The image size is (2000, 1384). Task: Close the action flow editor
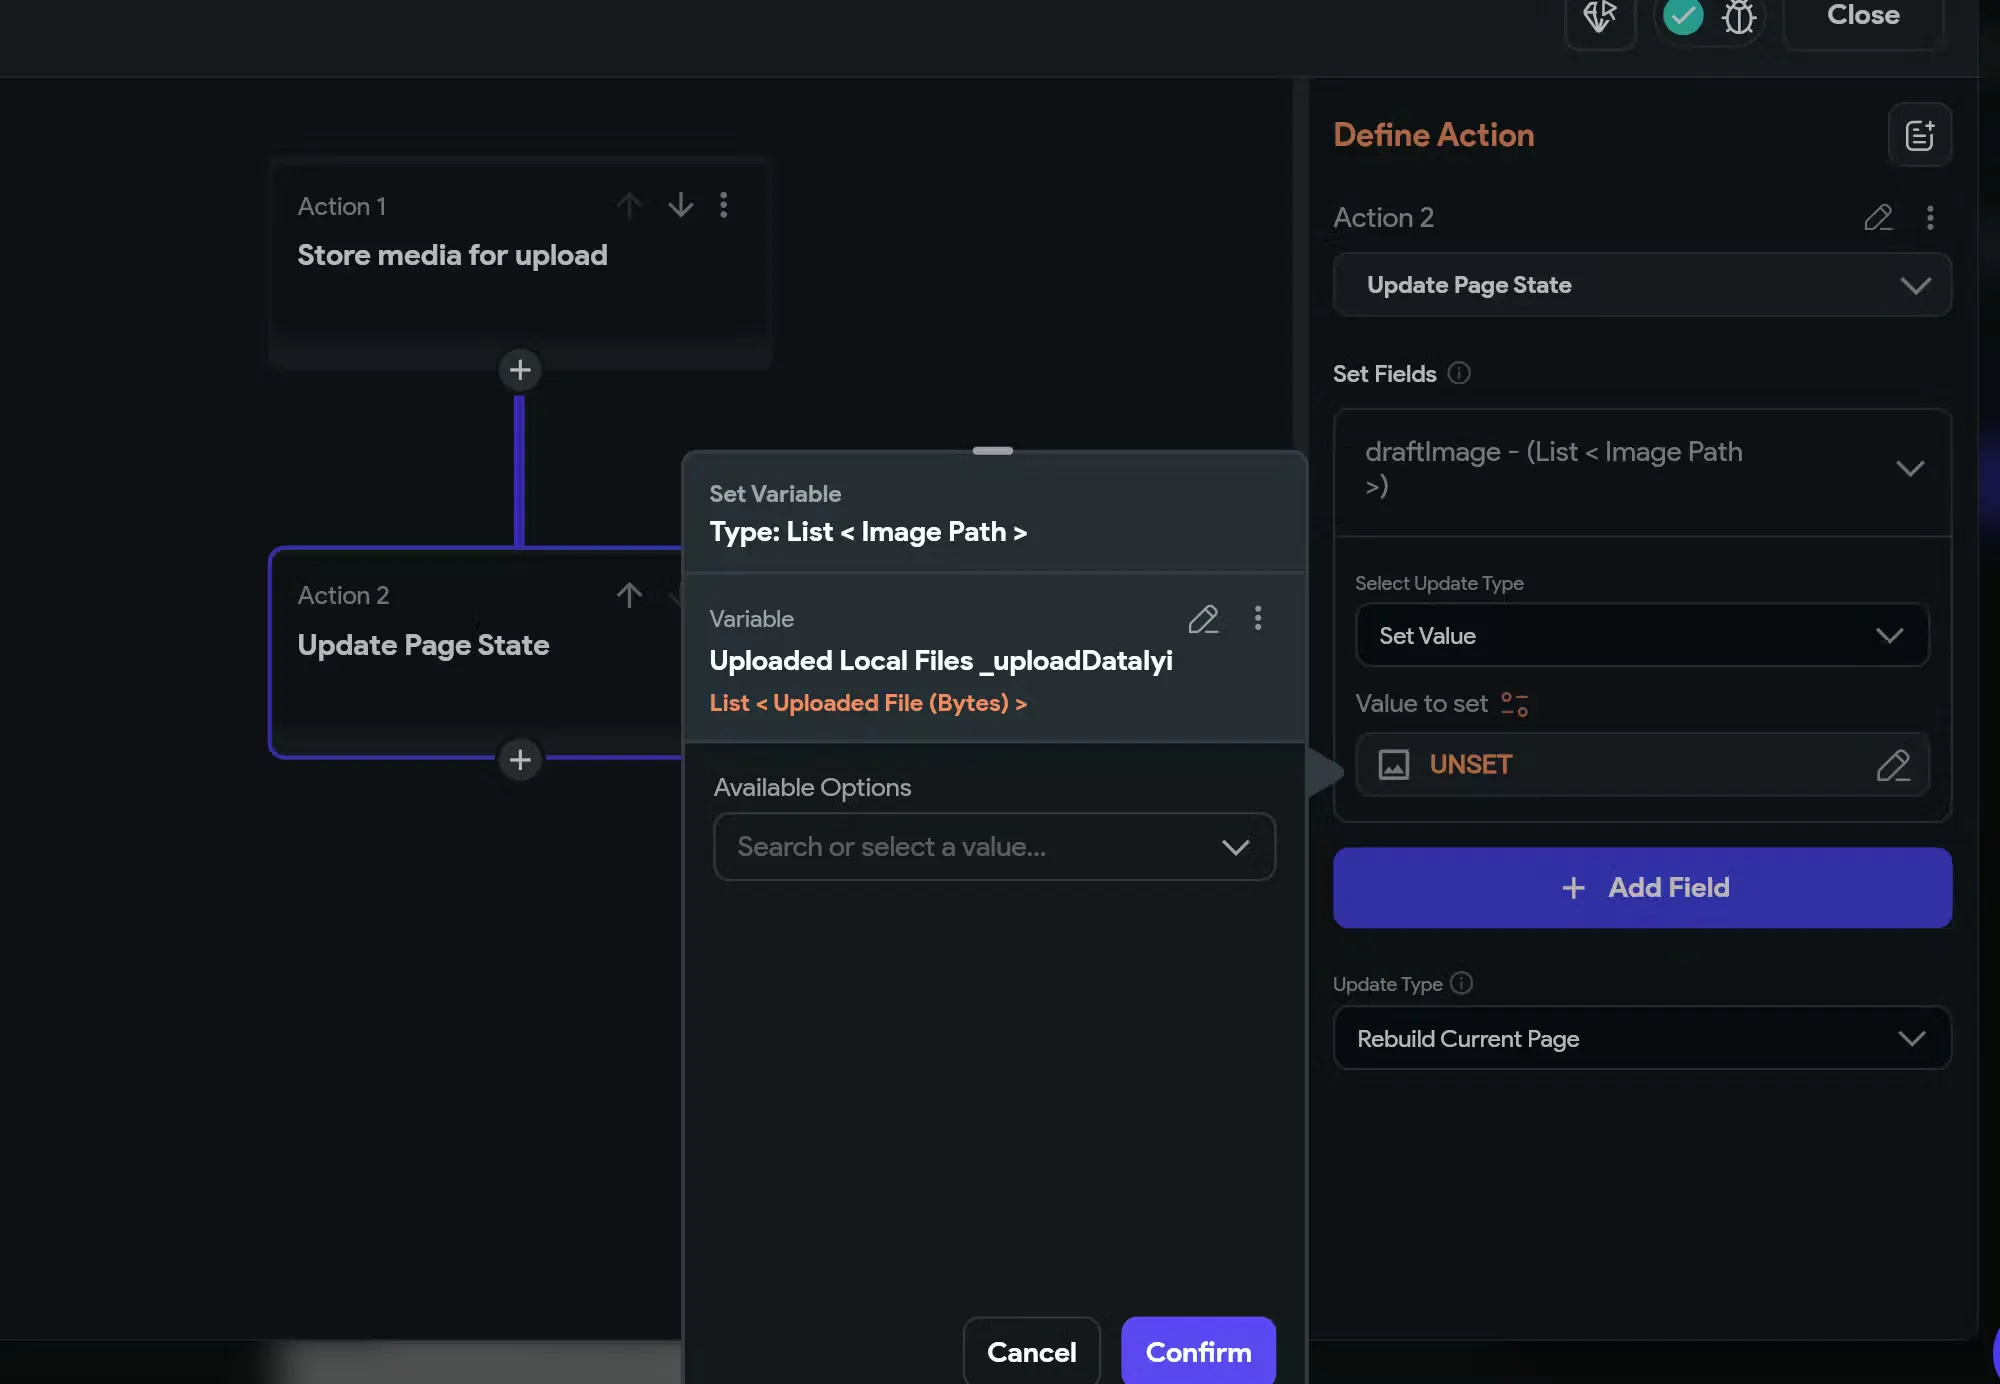coord(1863,16)
